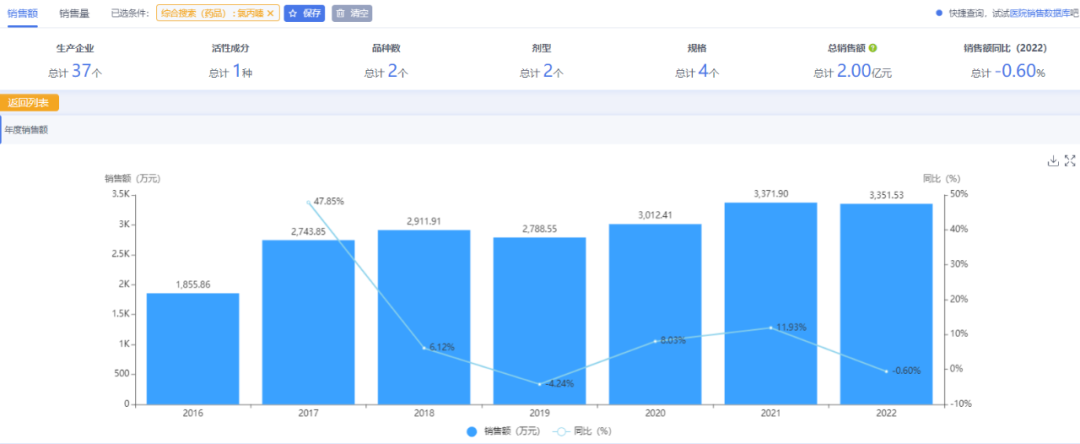This screenshot has width=1080, height=444.
Task: Click the 返回列表 button
Action: (29, 102)
